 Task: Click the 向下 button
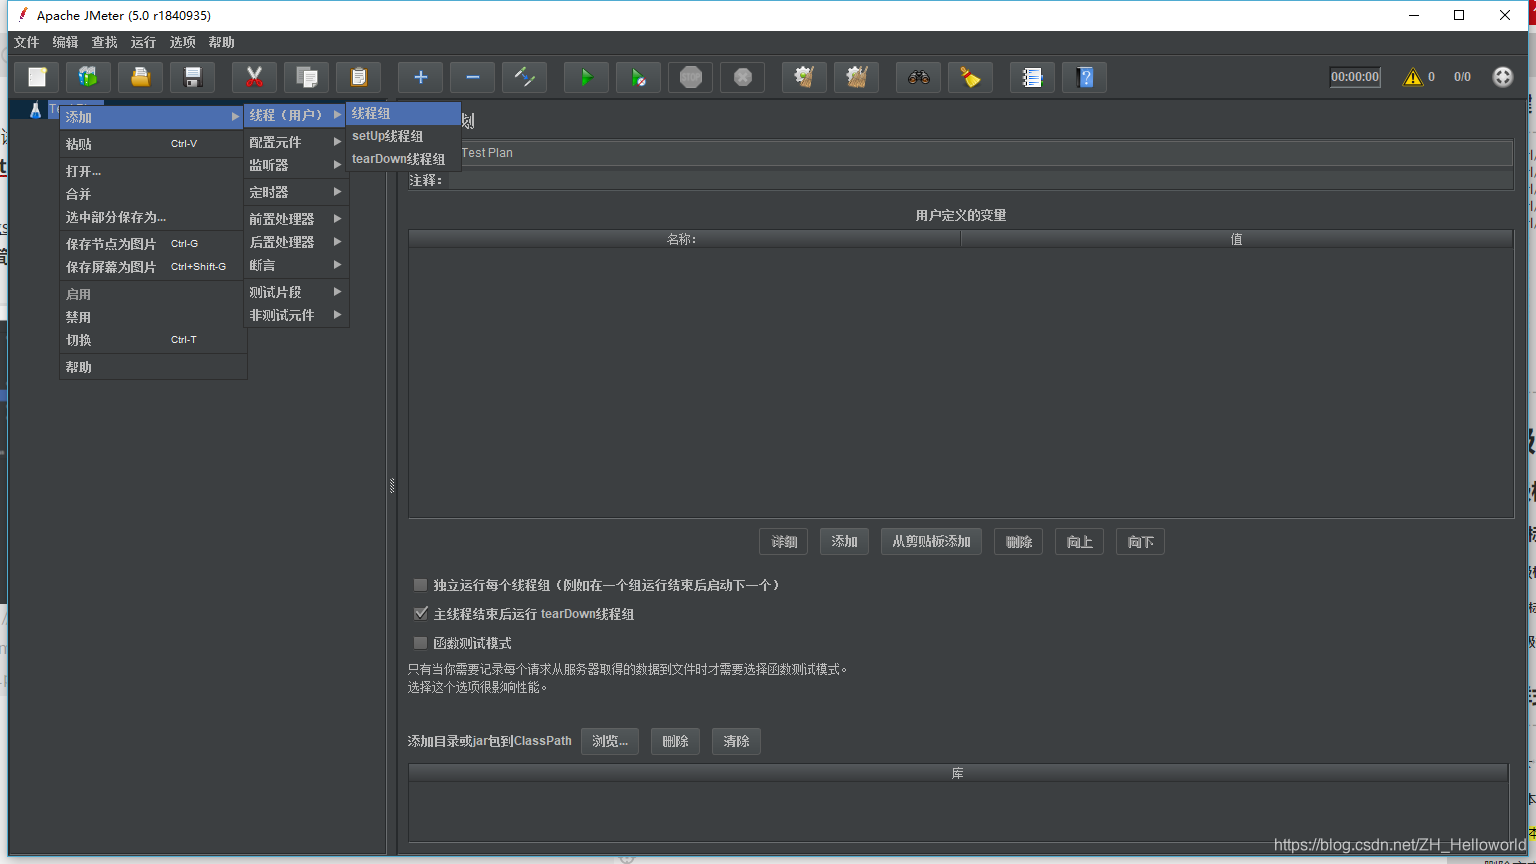1140,542
